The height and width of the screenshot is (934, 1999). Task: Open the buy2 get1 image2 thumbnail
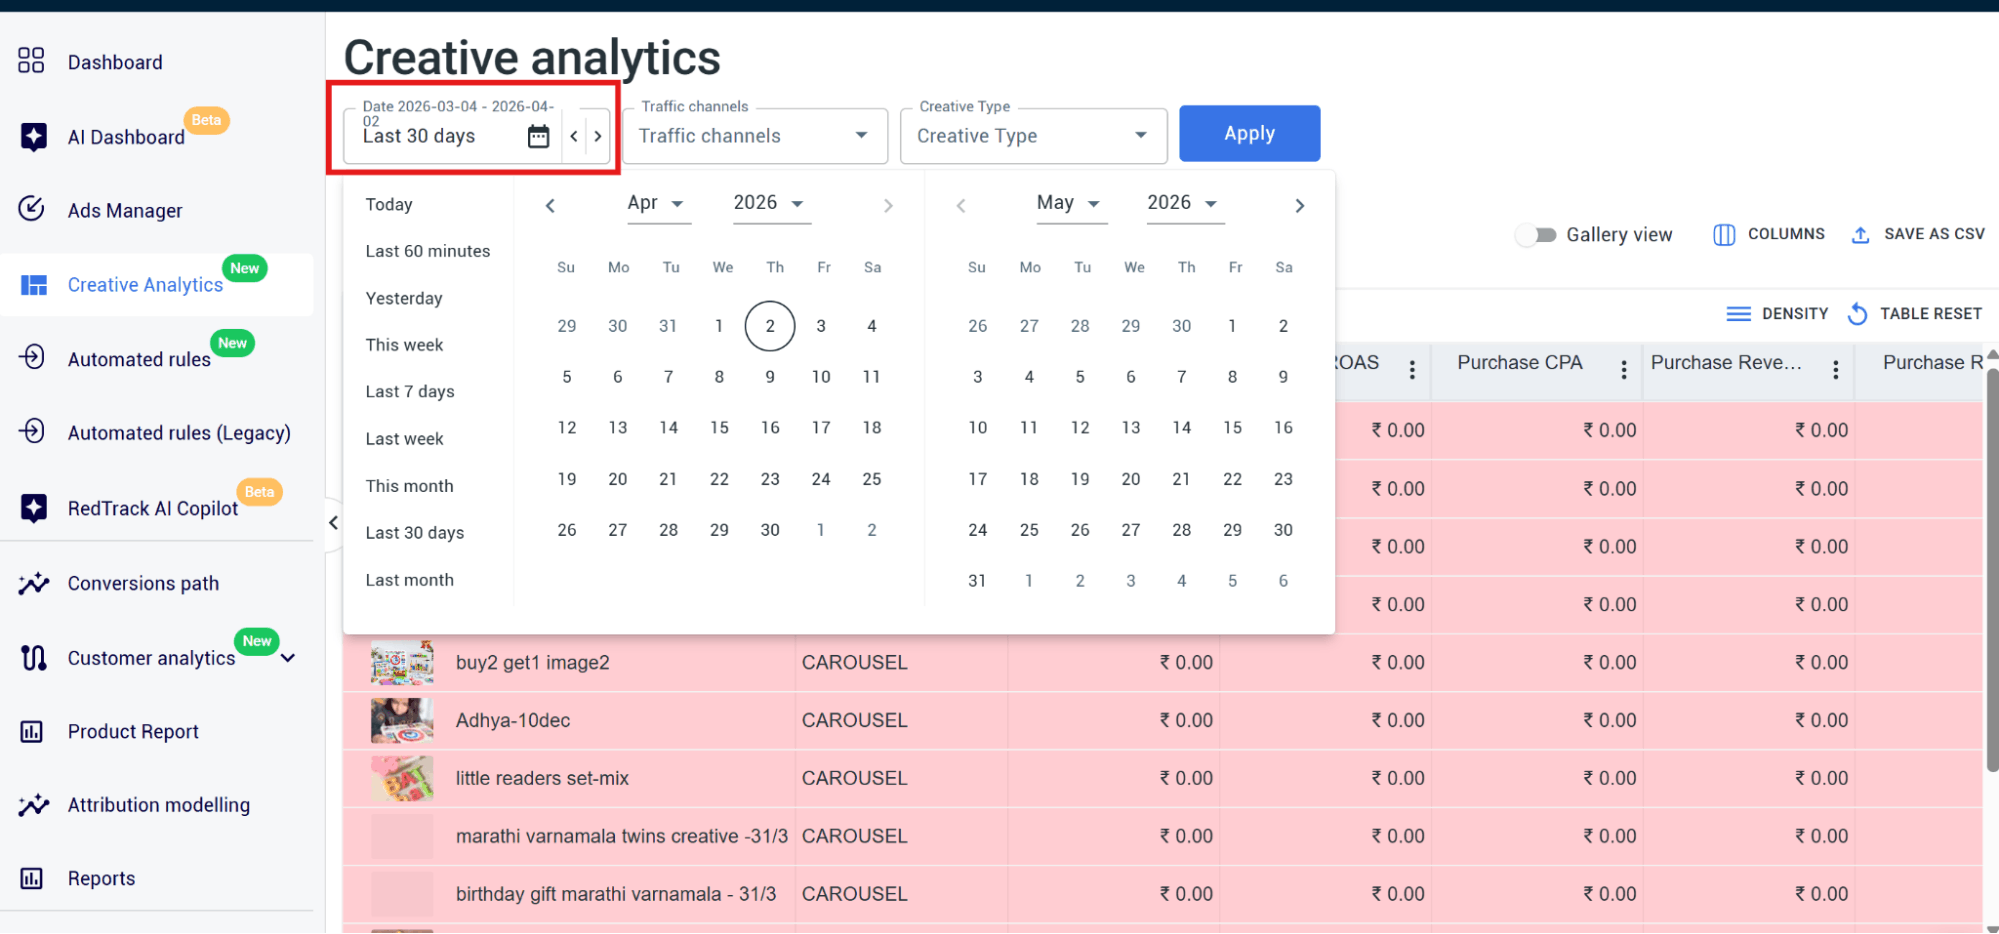(402, 662)
